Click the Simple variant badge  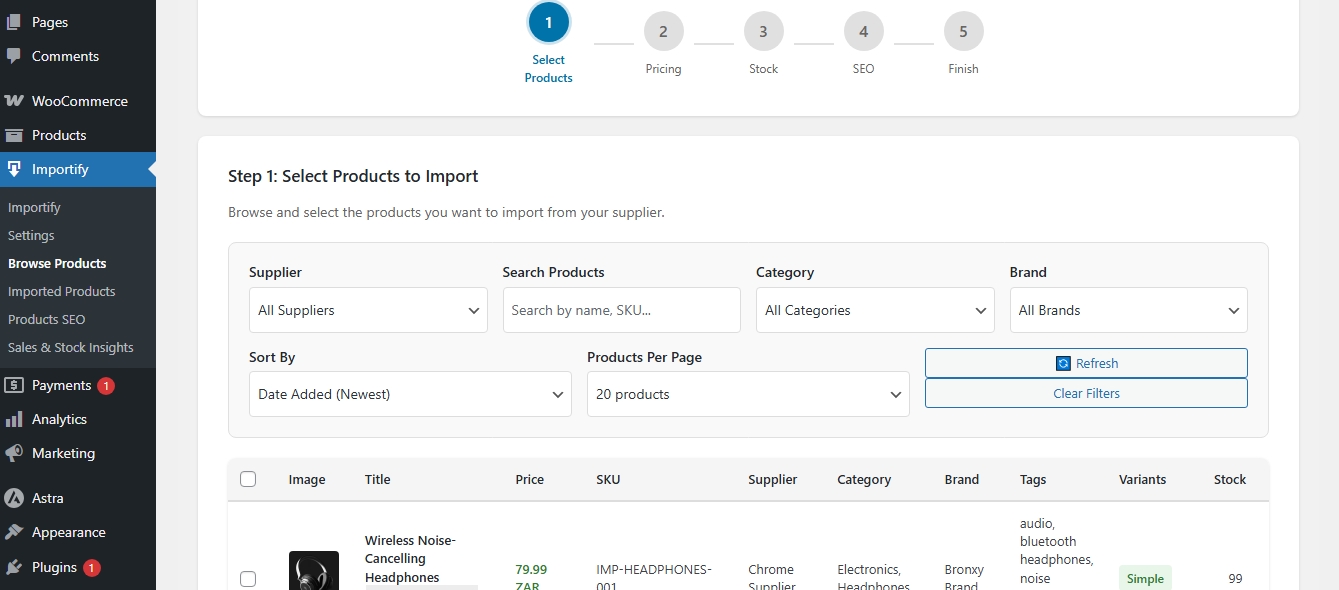pyautogui.click(x=1145, y=578)
